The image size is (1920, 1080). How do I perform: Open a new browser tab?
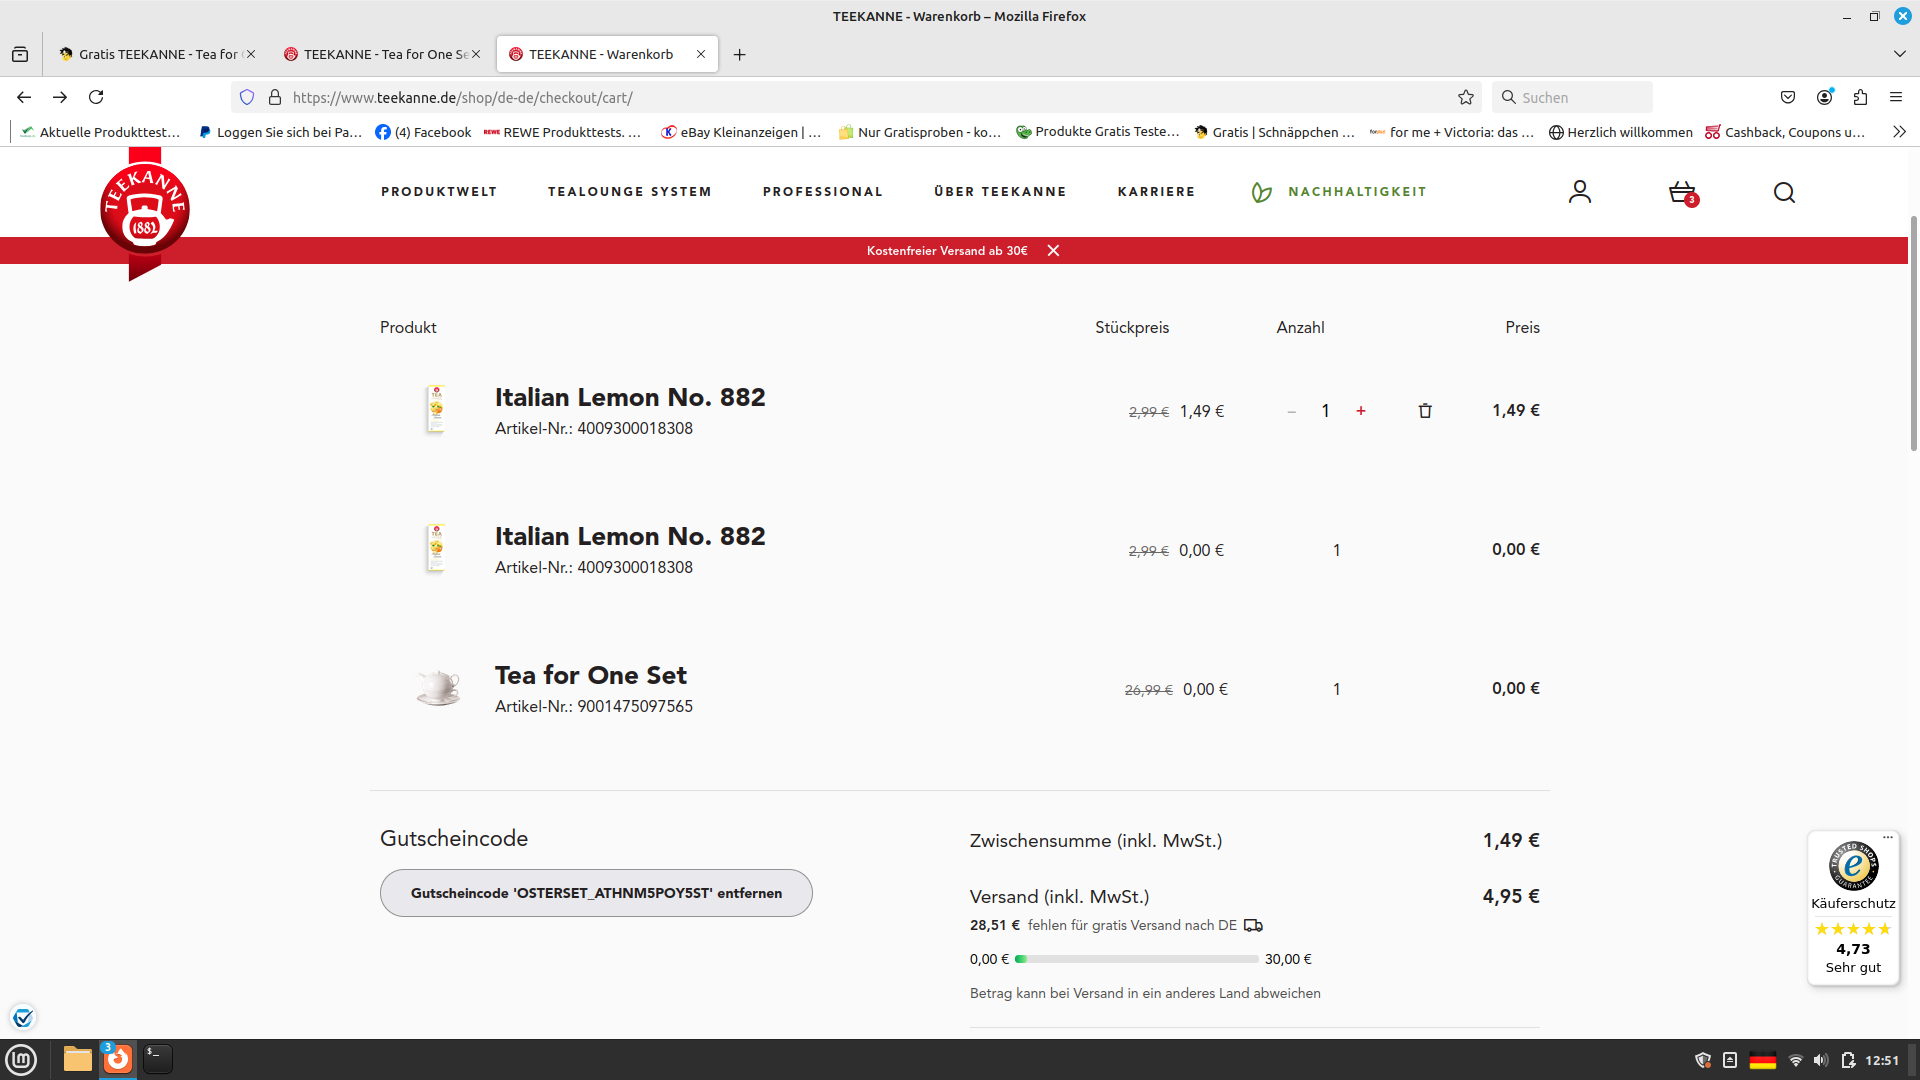739,54
